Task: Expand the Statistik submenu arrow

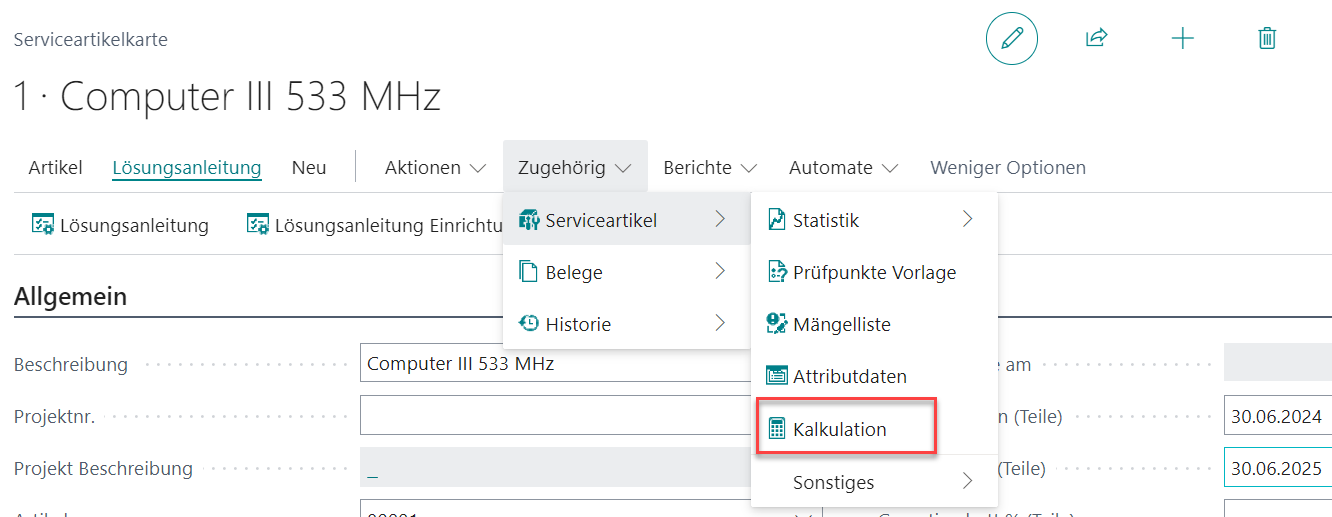Action: [967, 219]
